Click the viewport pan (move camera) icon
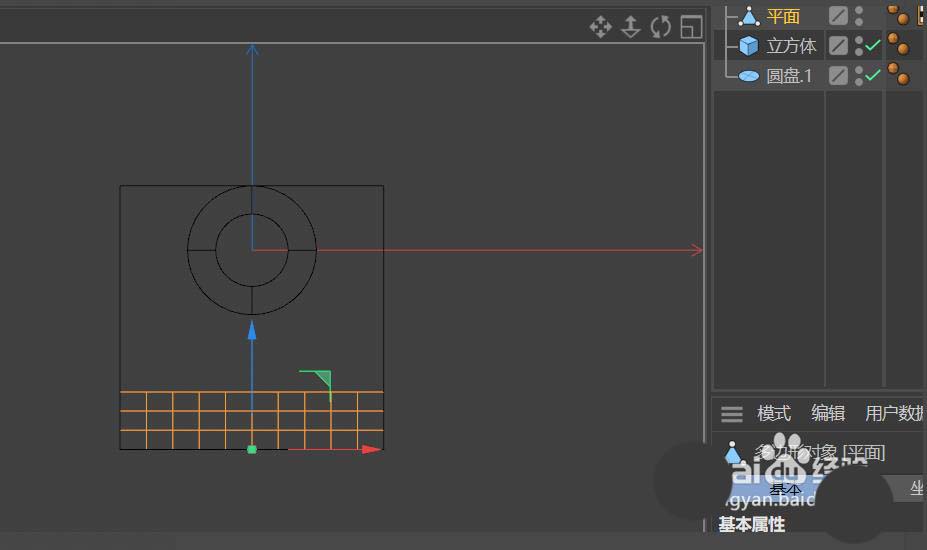 coord(600,27)
